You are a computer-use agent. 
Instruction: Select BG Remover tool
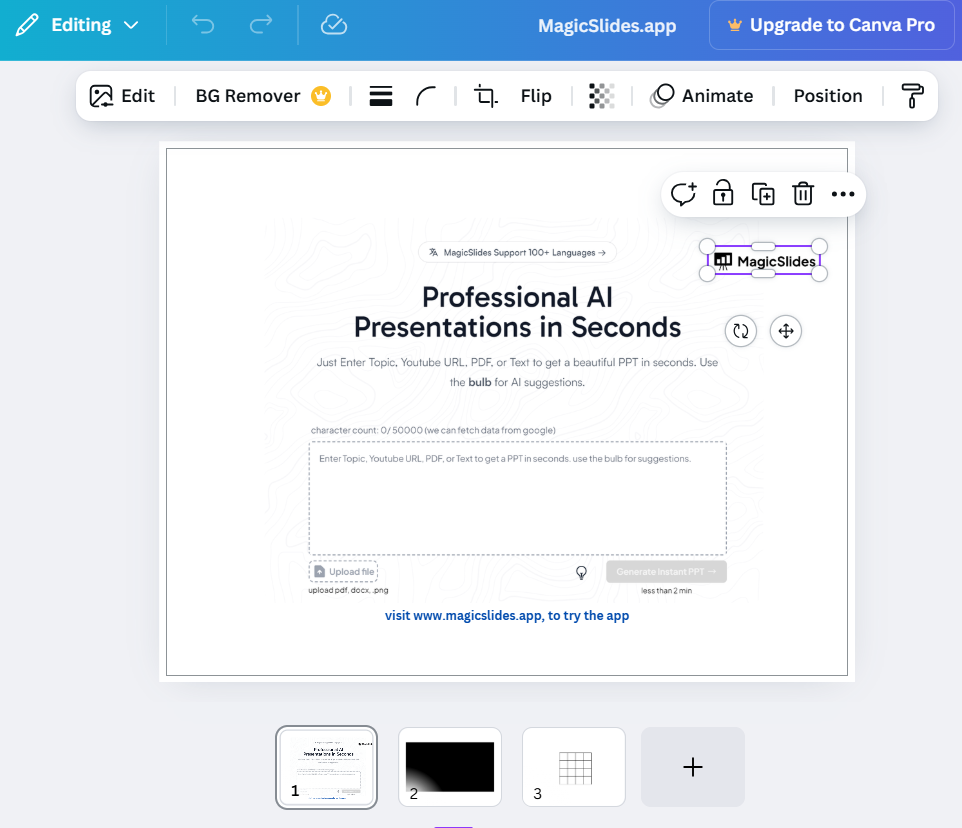coord(263,96)
